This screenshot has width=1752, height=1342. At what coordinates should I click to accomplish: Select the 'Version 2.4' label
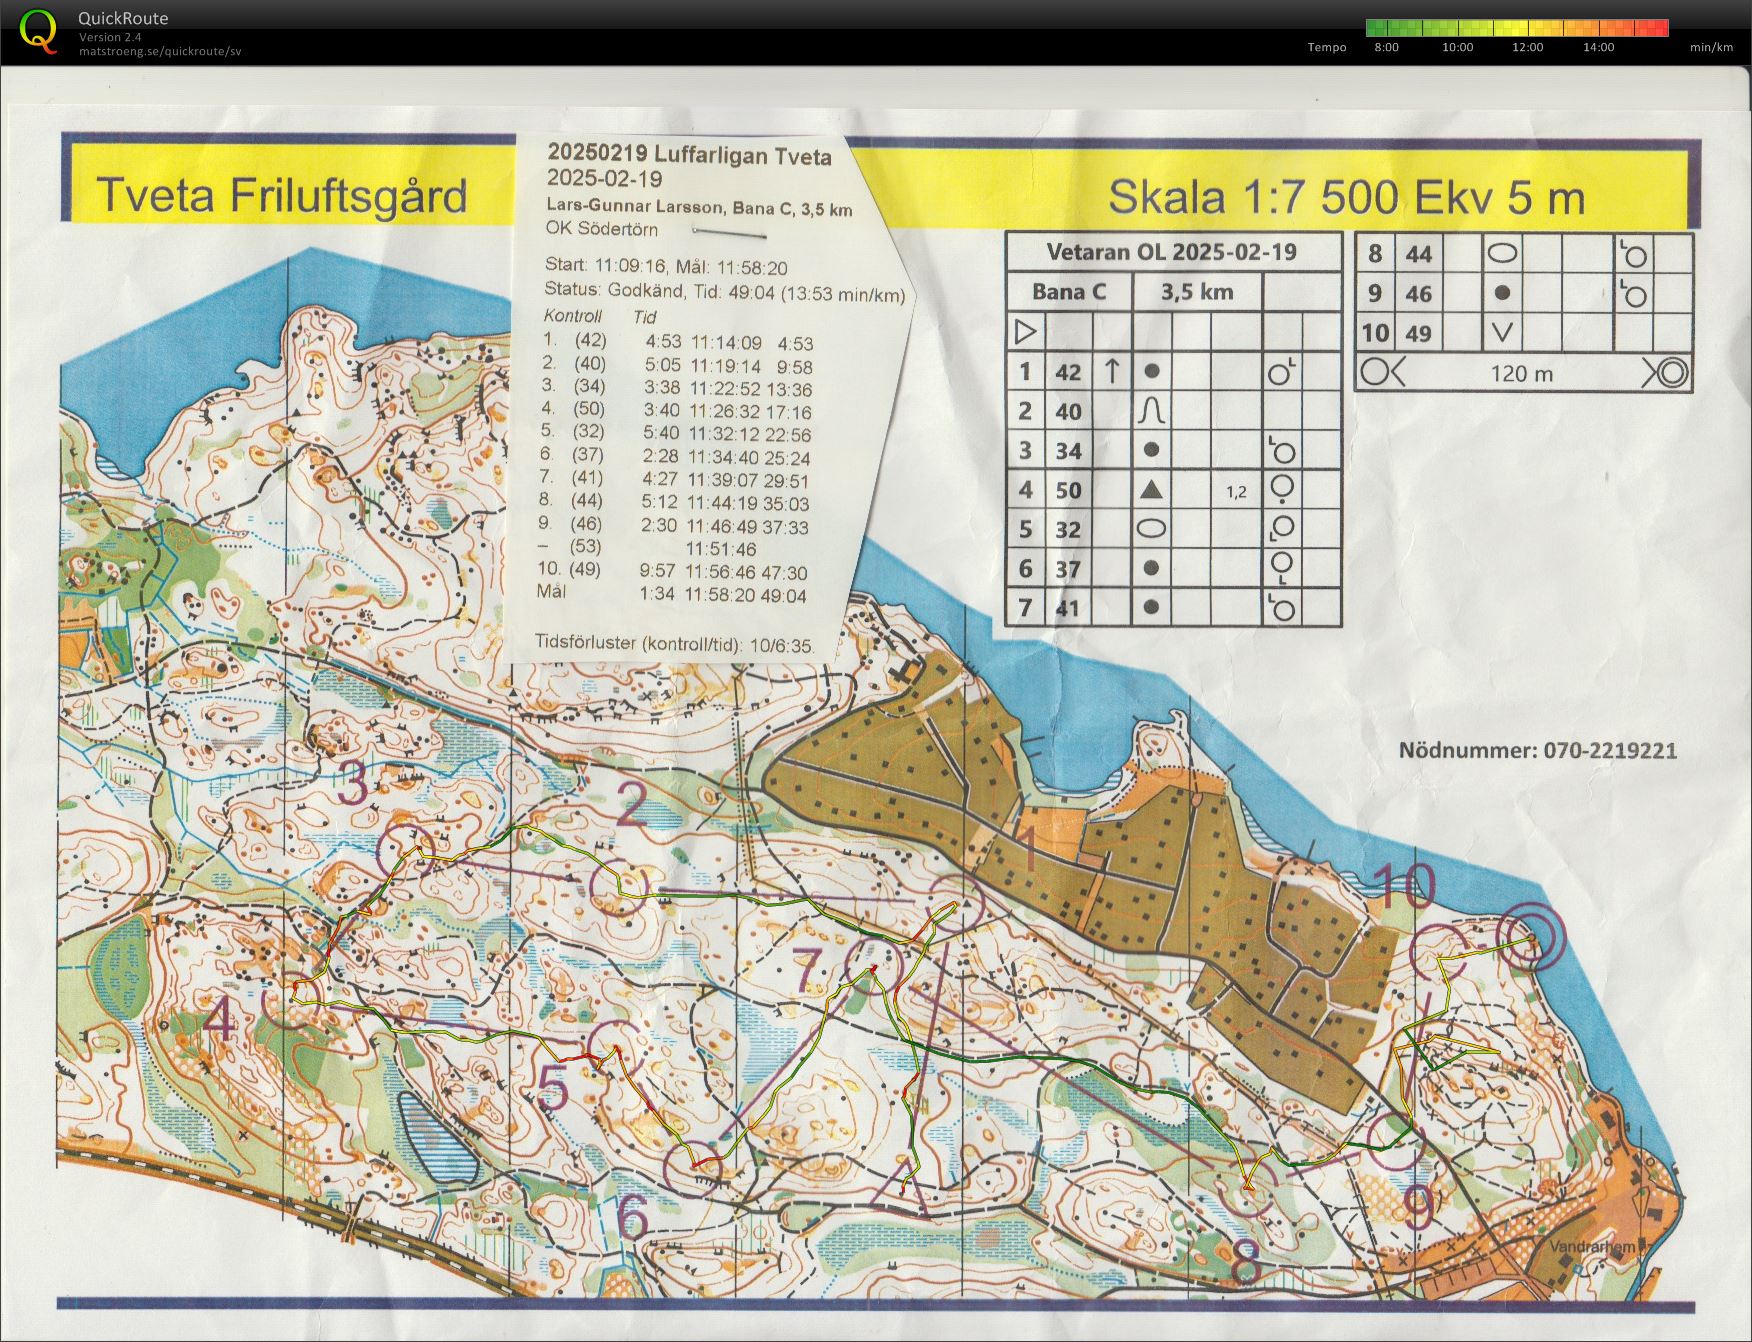(110, 37)
